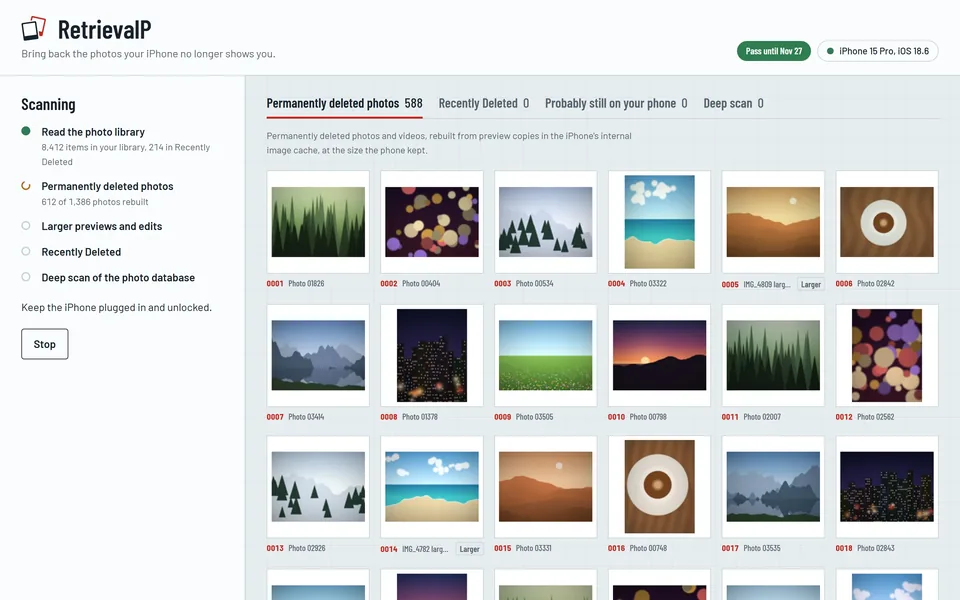The image size is (960, 600).
Task: Select thumbnail 0012 Photo 02562
Action: pos(887,355)
